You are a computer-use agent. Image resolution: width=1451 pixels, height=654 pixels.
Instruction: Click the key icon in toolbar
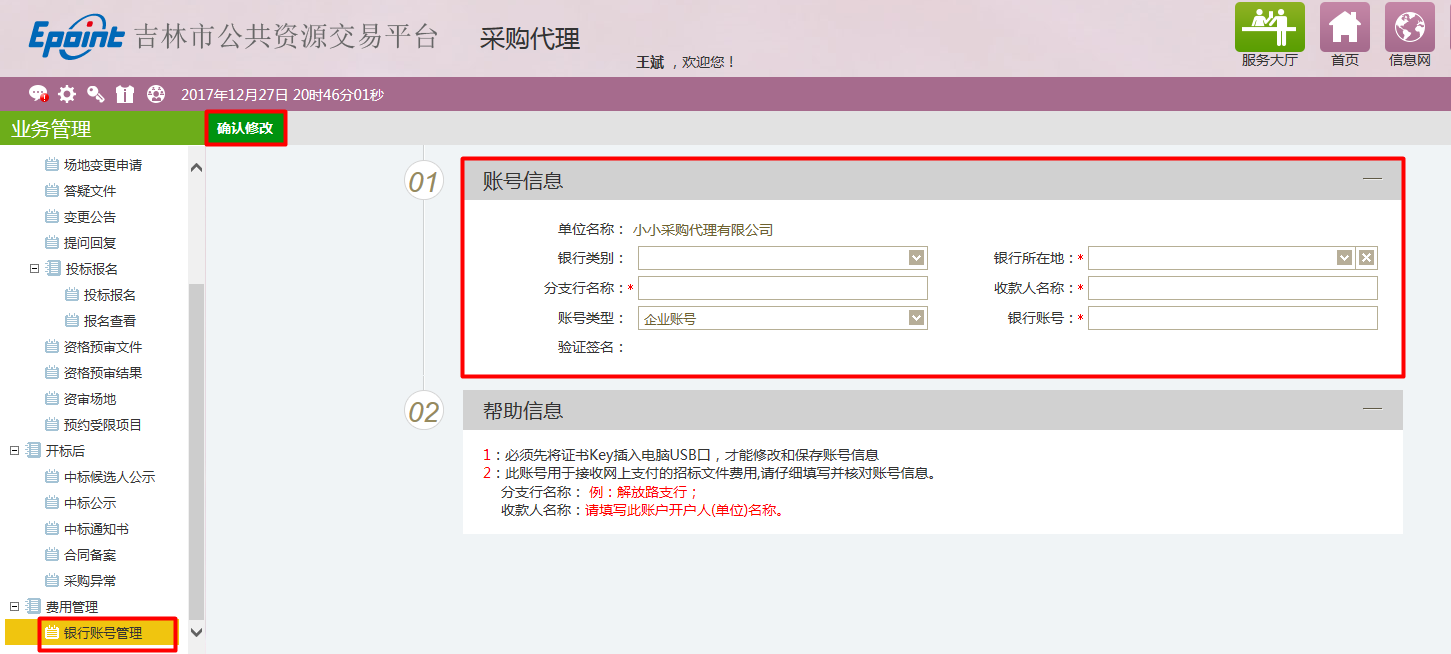[x=96, y=94]
